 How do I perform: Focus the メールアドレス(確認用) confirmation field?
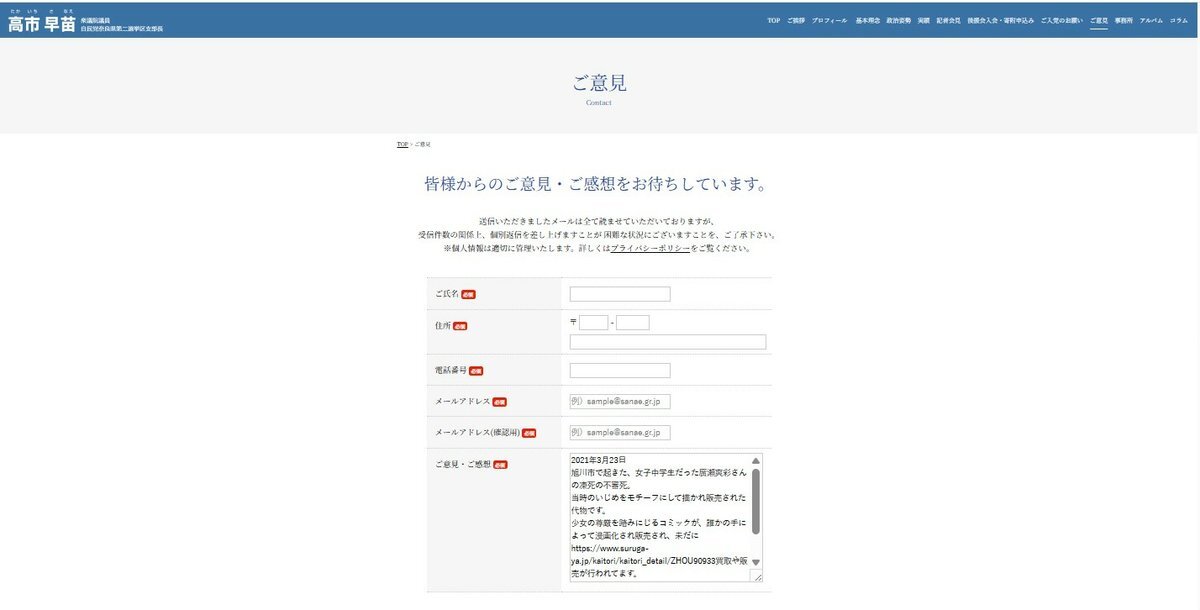pyautogui.click(x=620, y=433)
